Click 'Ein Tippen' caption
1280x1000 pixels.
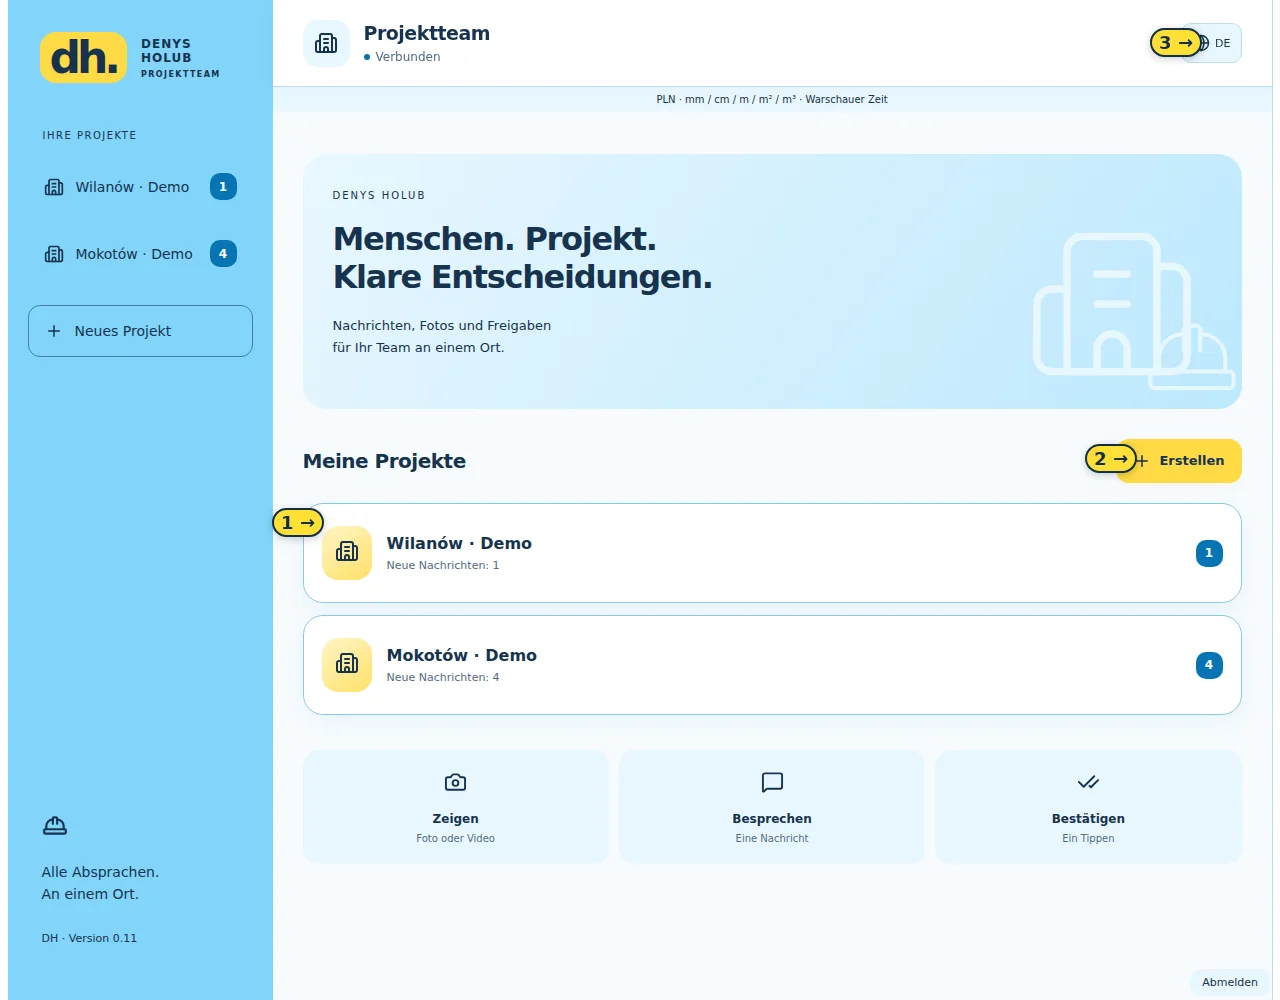click(1088, 838)
